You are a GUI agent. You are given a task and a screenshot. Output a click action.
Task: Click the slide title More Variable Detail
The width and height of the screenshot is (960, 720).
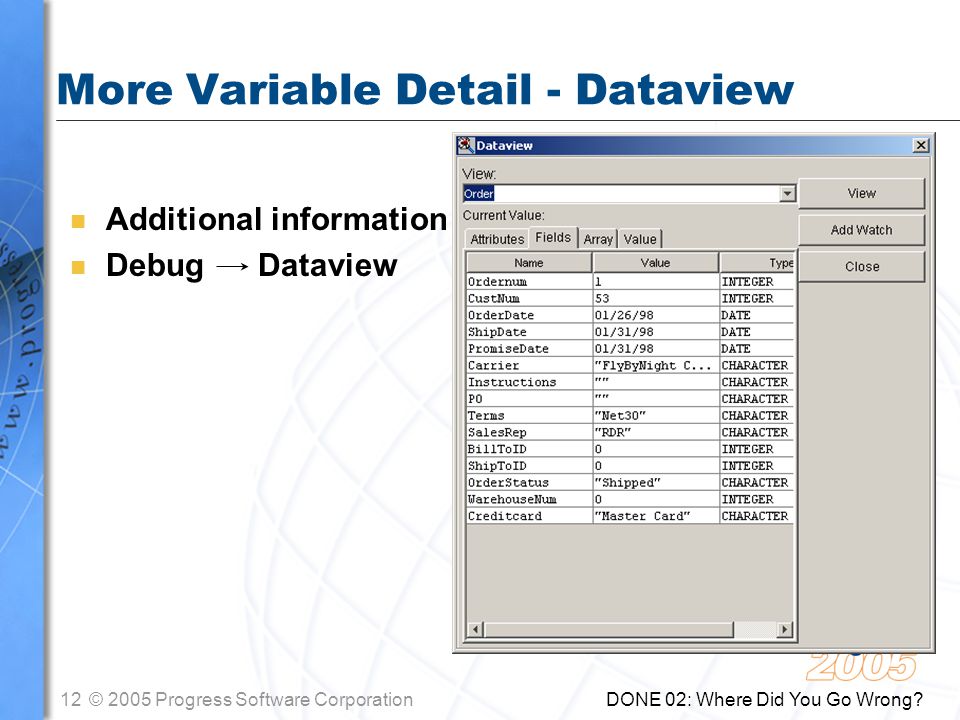294,89
